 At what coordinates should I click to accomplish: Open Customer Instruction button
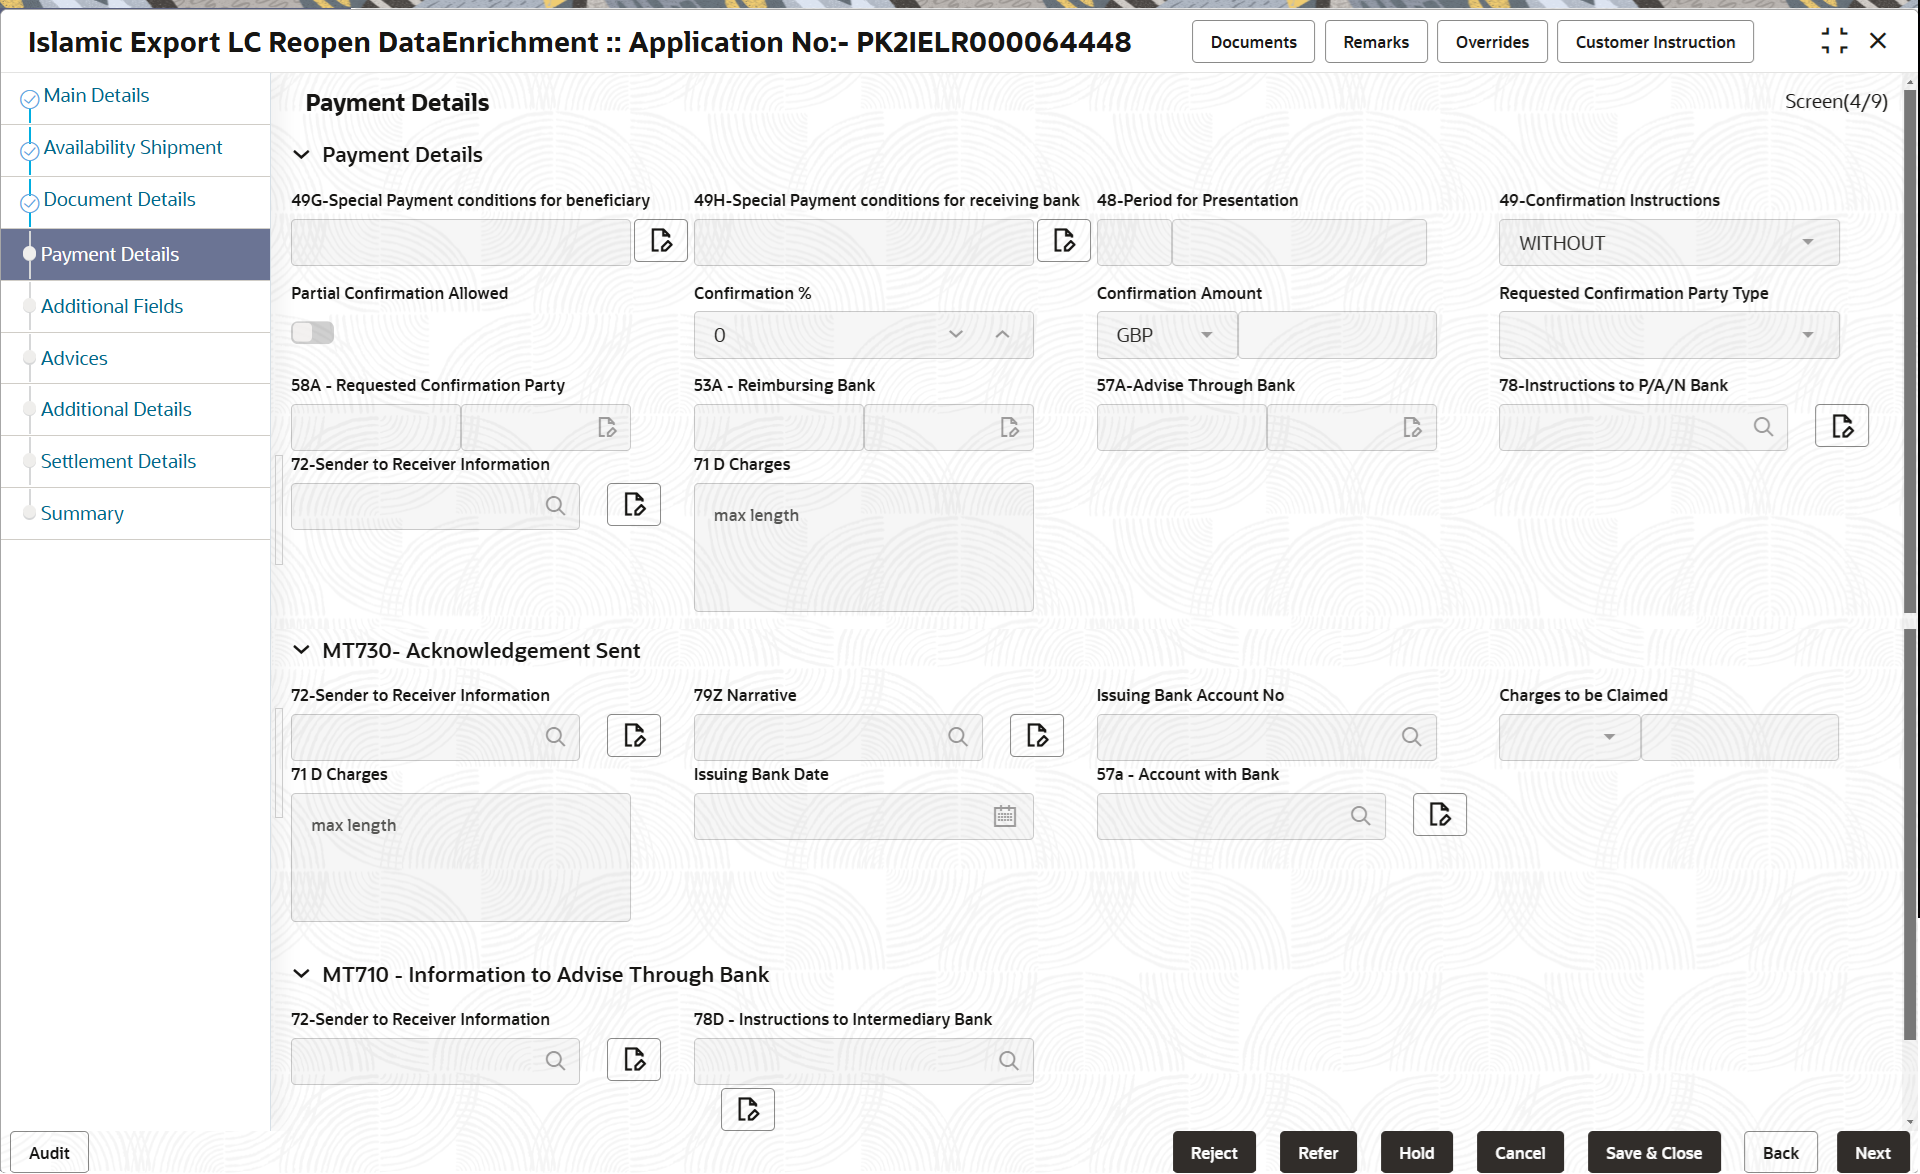pyautogui.click(x=1654, y=42)
